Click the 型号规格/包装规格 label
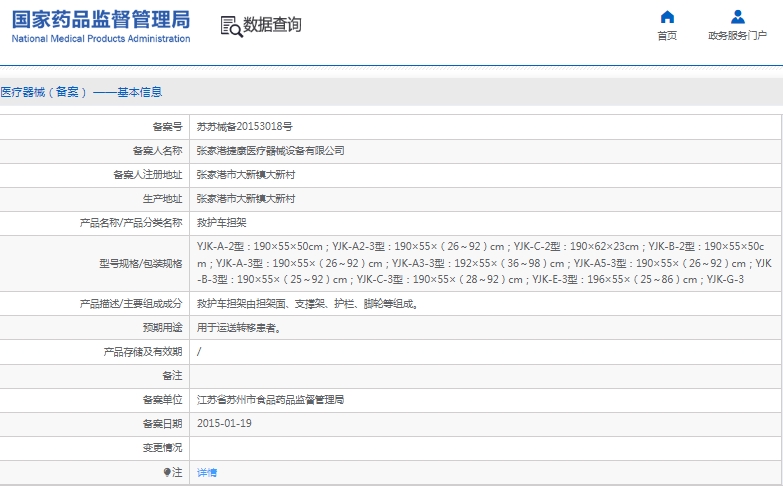Screen dimensions: 783x493 tap(141, 263)
